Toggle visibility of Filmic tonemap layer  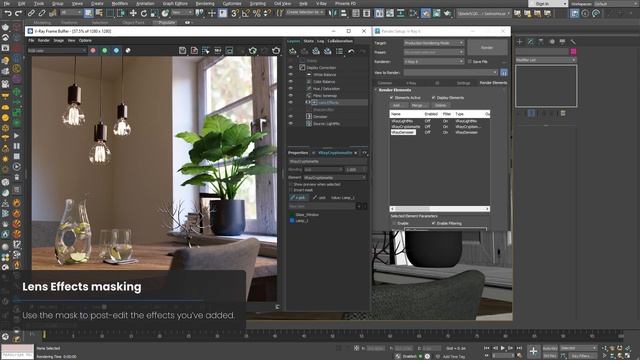(291, 96)
